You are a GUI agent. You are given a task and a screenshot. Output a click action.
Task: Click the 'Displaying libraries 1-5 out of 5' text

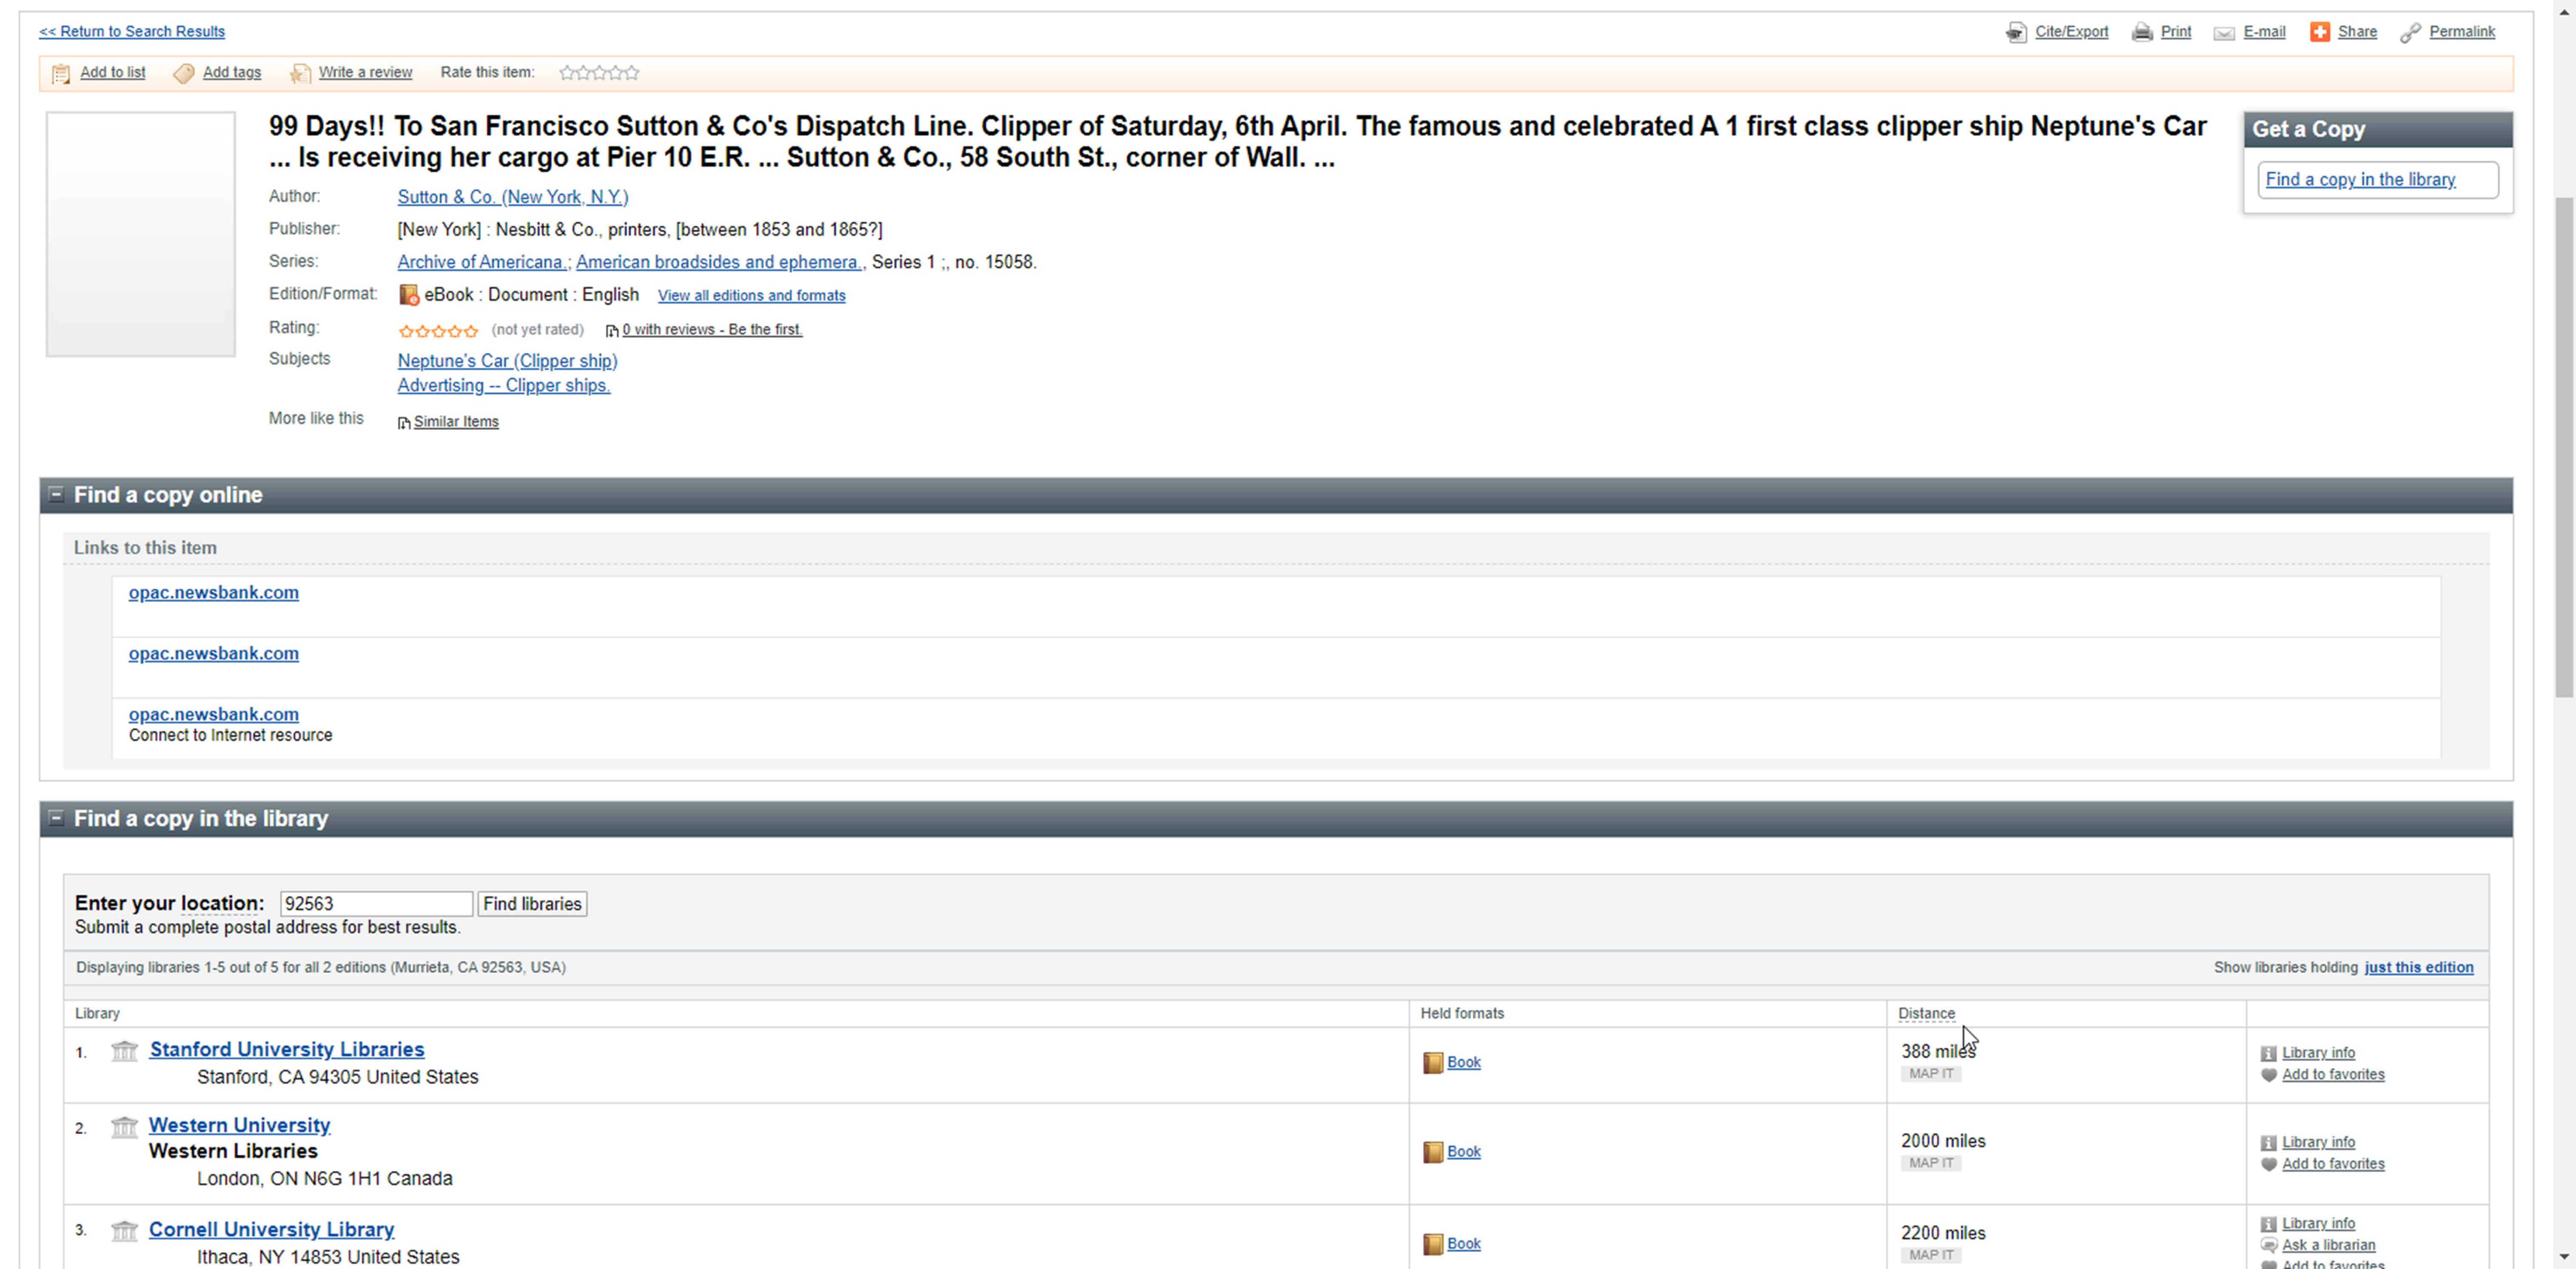tap(321, 968)
